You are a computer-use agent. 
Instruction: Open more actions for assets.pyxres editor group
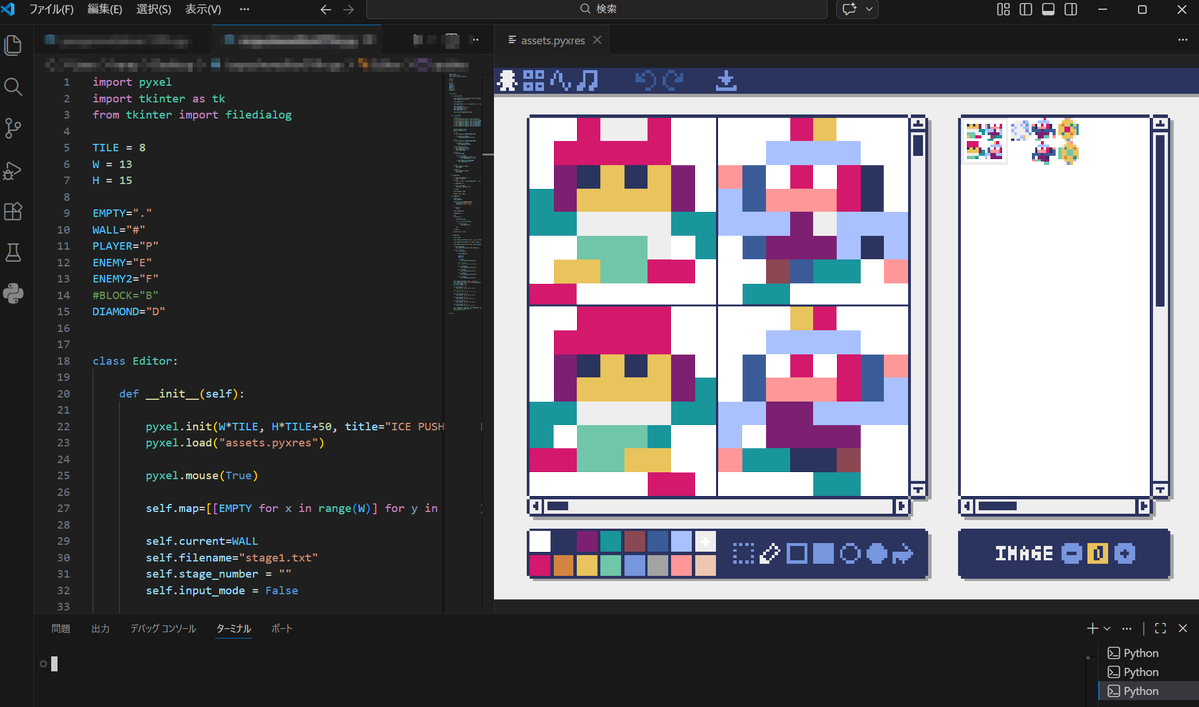pos(1183,40)
